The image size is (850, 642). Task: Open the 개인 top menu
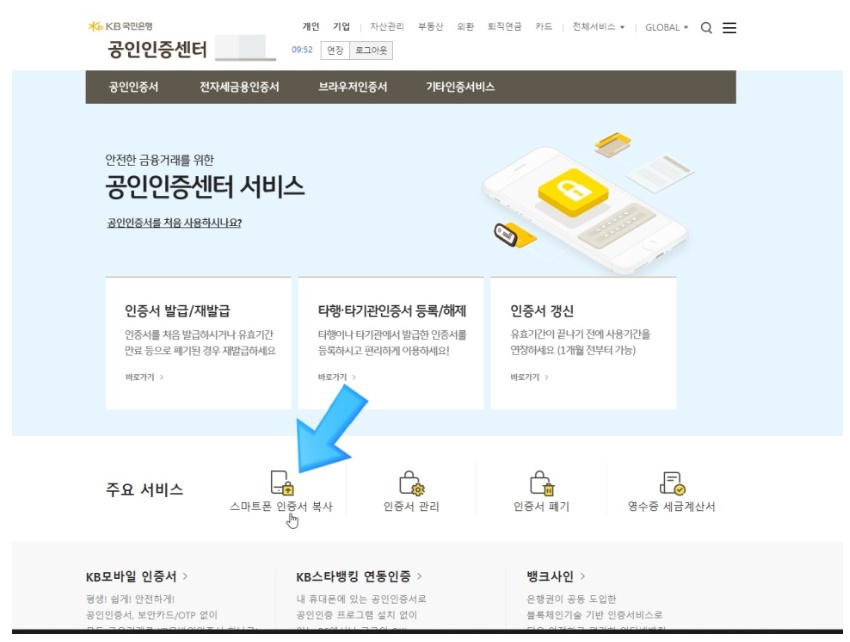click(311, 27)
